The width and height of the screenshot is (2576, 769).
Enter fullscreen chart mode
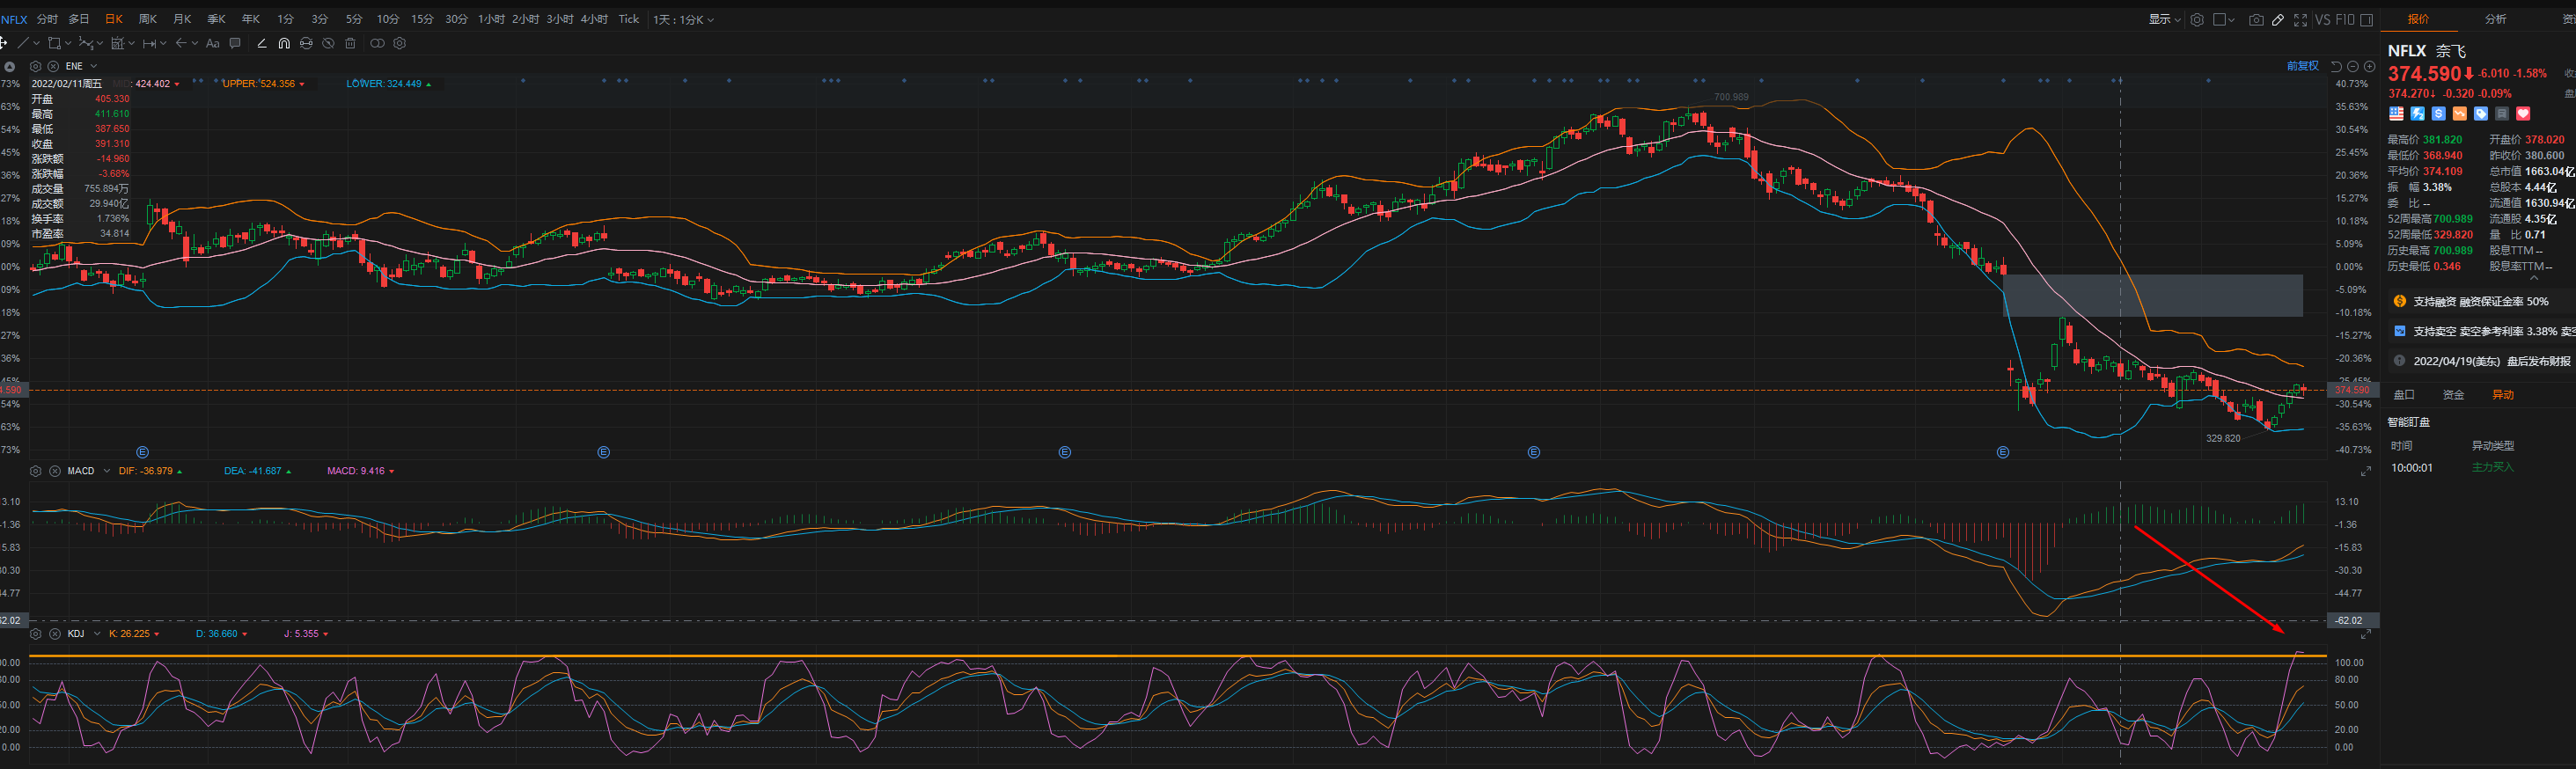click(2301, 20)
